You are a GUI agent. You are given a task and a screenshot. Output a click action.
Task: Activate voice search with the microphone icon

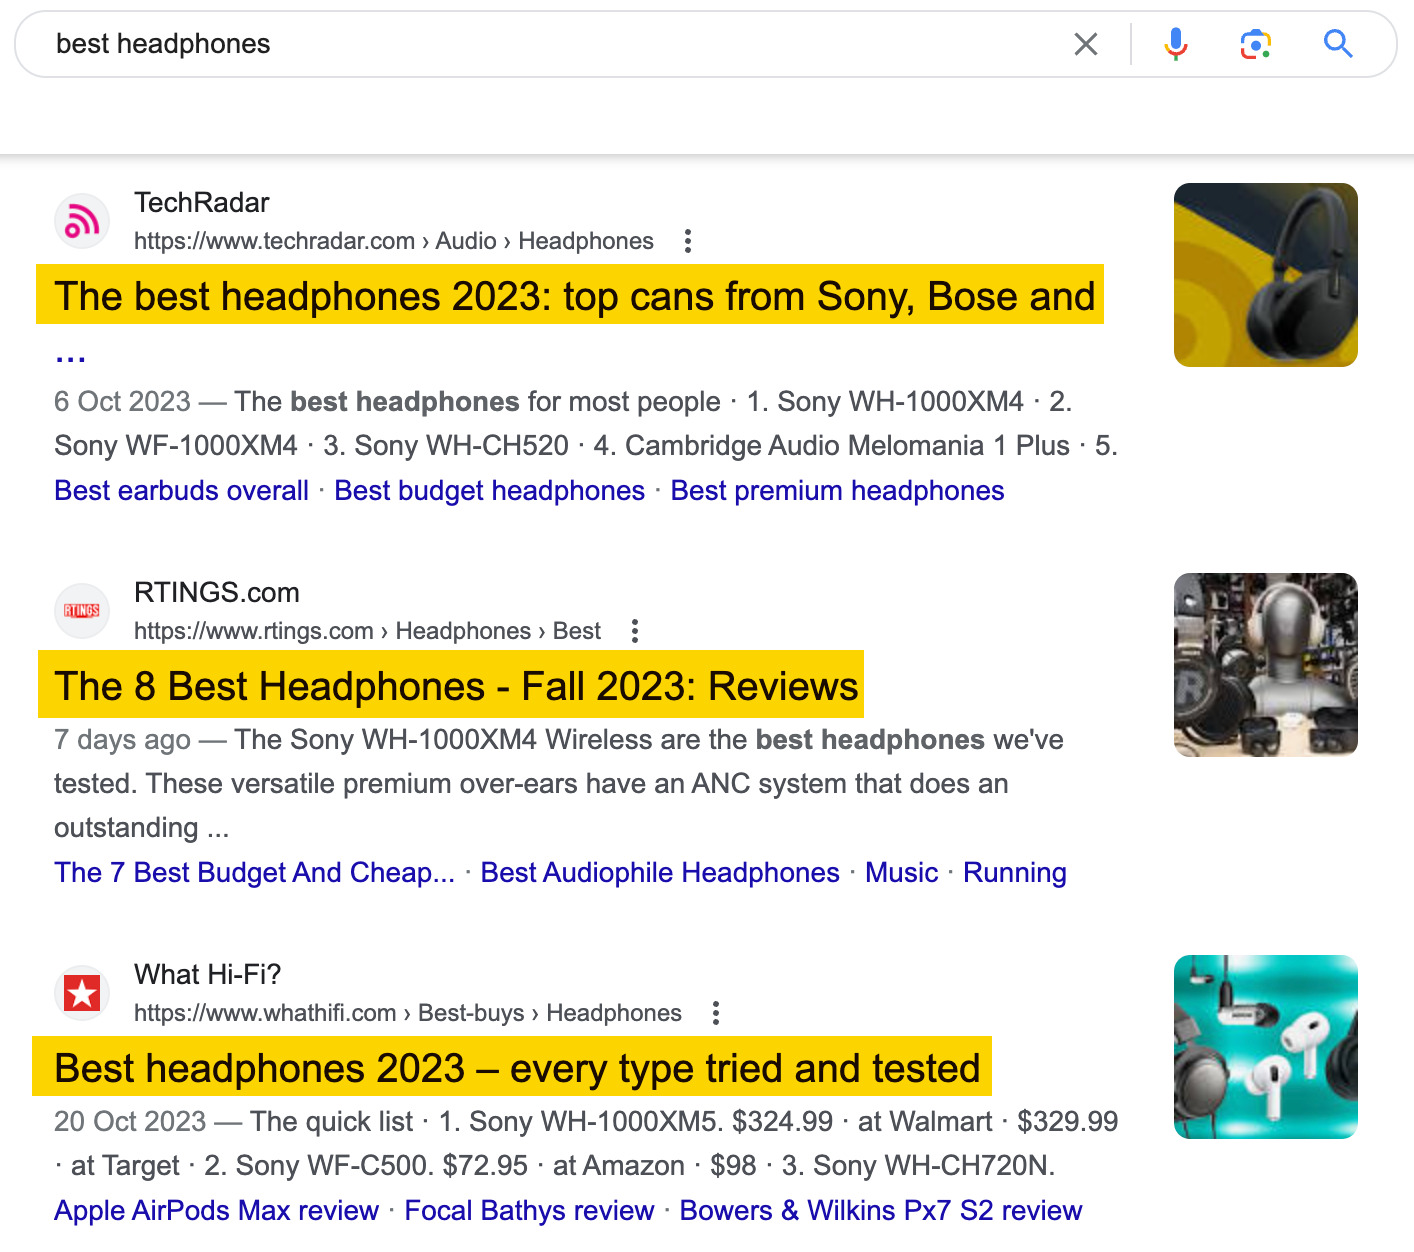1176,43
